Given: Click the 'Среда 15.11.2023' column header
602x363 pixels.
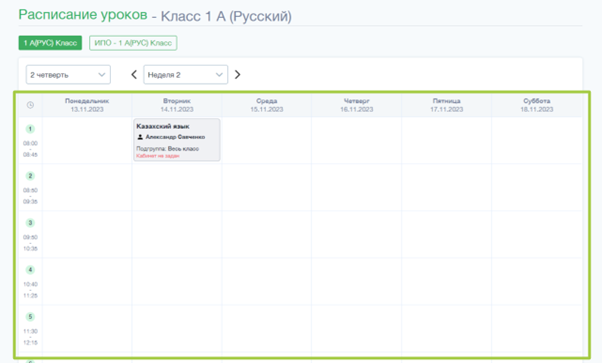Looking at the screenshot, I should (267, 105).
